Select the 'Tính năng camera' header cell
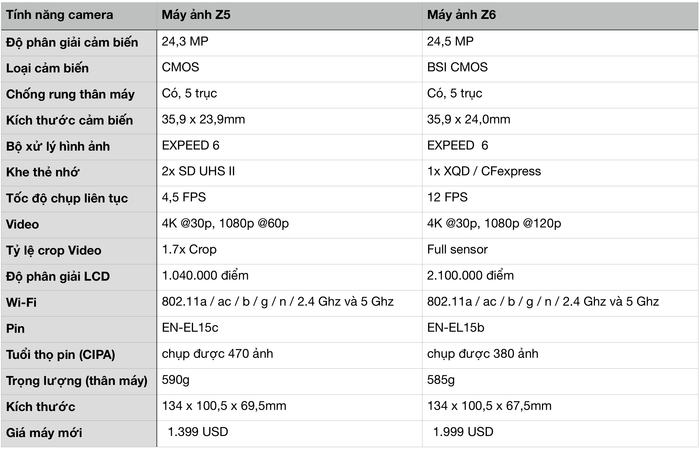 click(x=79, y=15)
